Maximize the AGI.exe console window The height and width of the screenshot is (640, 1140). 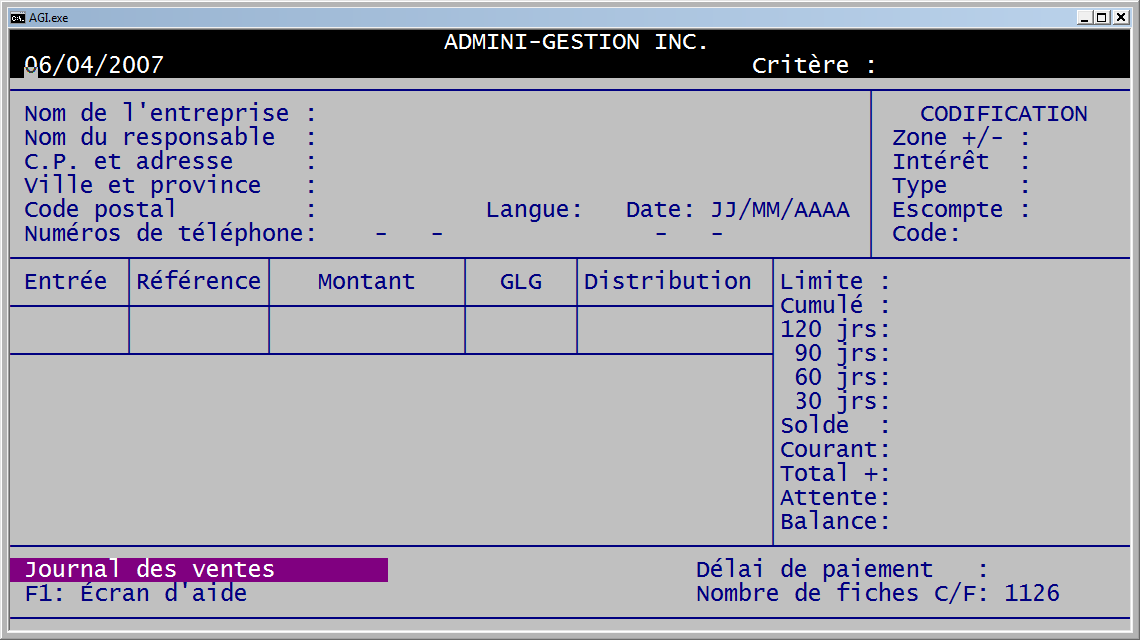(x=1101, y=17)
